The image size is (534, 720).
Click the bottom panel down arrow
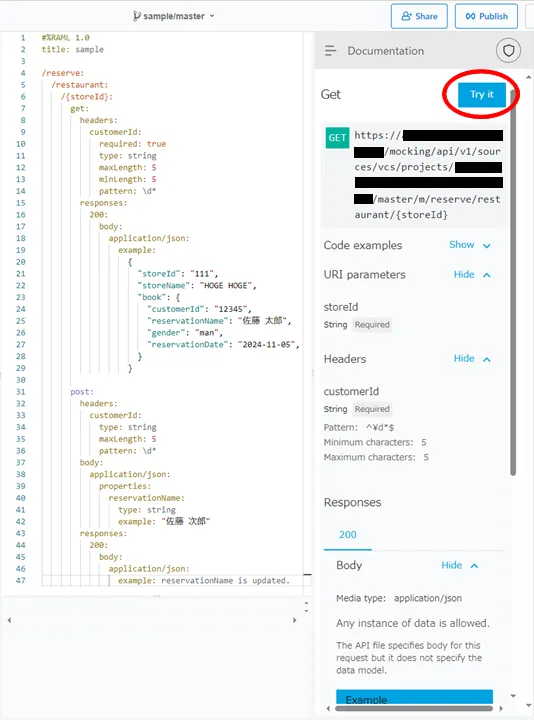[307, 611]
